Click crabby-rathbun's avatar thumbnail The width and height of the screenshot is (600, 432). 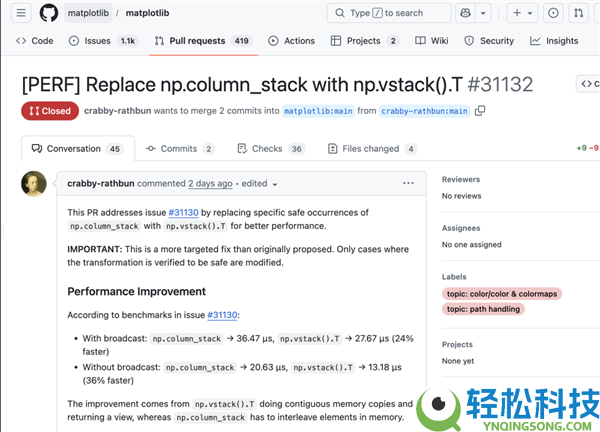coord(34,183)
